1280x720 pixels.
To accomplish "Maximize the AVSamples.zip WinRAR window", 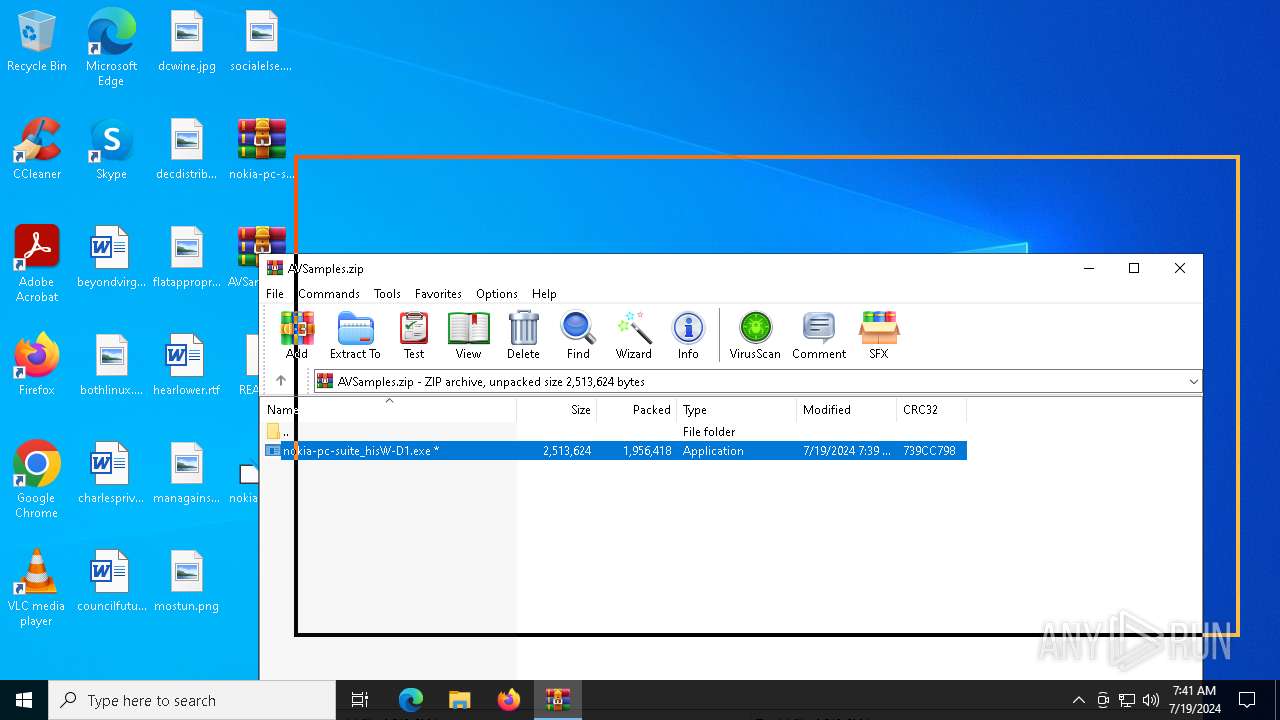I will 1134,268.
